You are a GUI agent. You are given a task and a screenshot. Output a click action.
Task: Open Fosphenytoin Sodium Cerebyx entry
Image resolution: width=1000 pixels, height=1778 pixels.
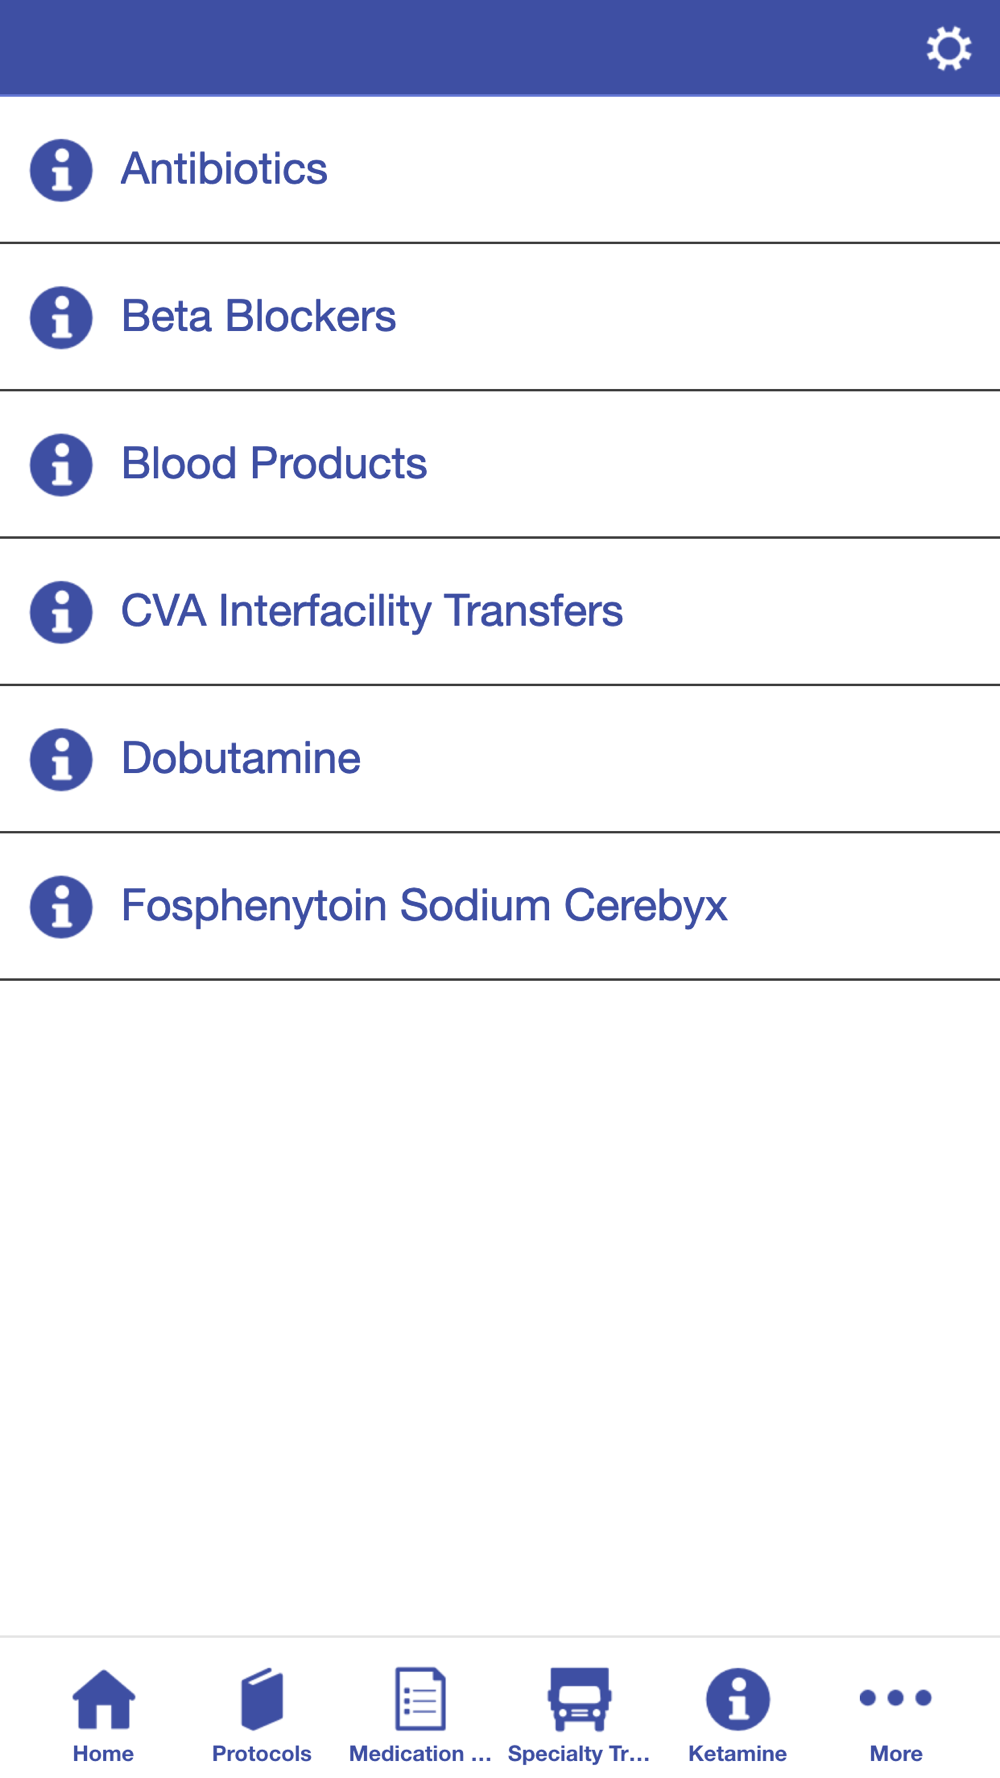pyautogui.click(x=424, y=905)
